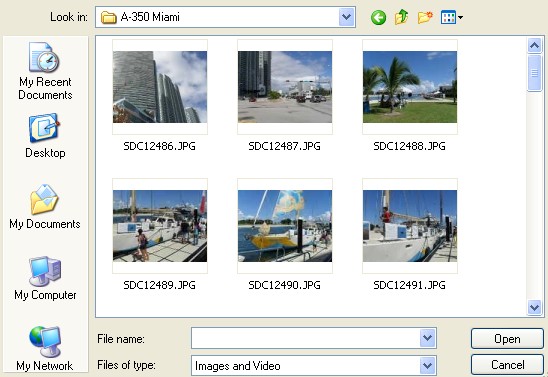Expand the File name dropdown arrow
This screenshot has height=377, width=548.
pos(427,338)
